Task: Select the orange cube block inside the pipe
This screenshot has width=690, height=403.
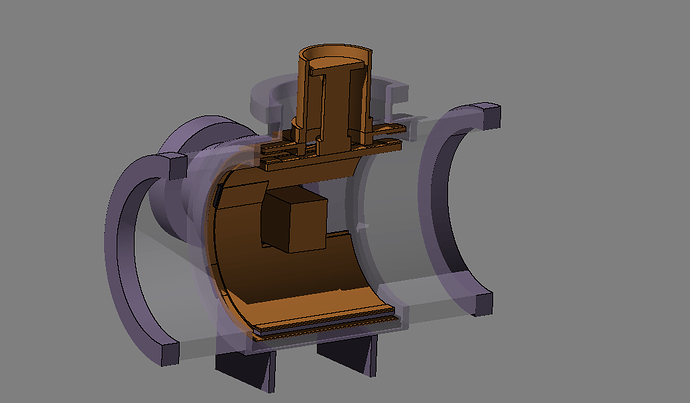Action: point(294,219)
